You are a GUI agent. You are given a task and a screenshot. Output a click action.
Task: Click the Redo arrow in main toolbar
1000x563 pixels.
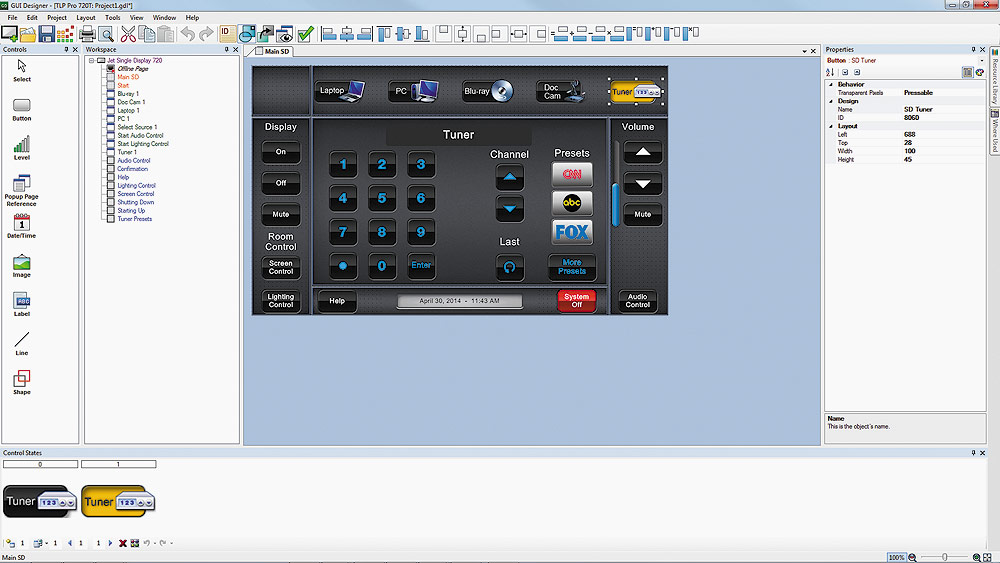click(206, 34)
